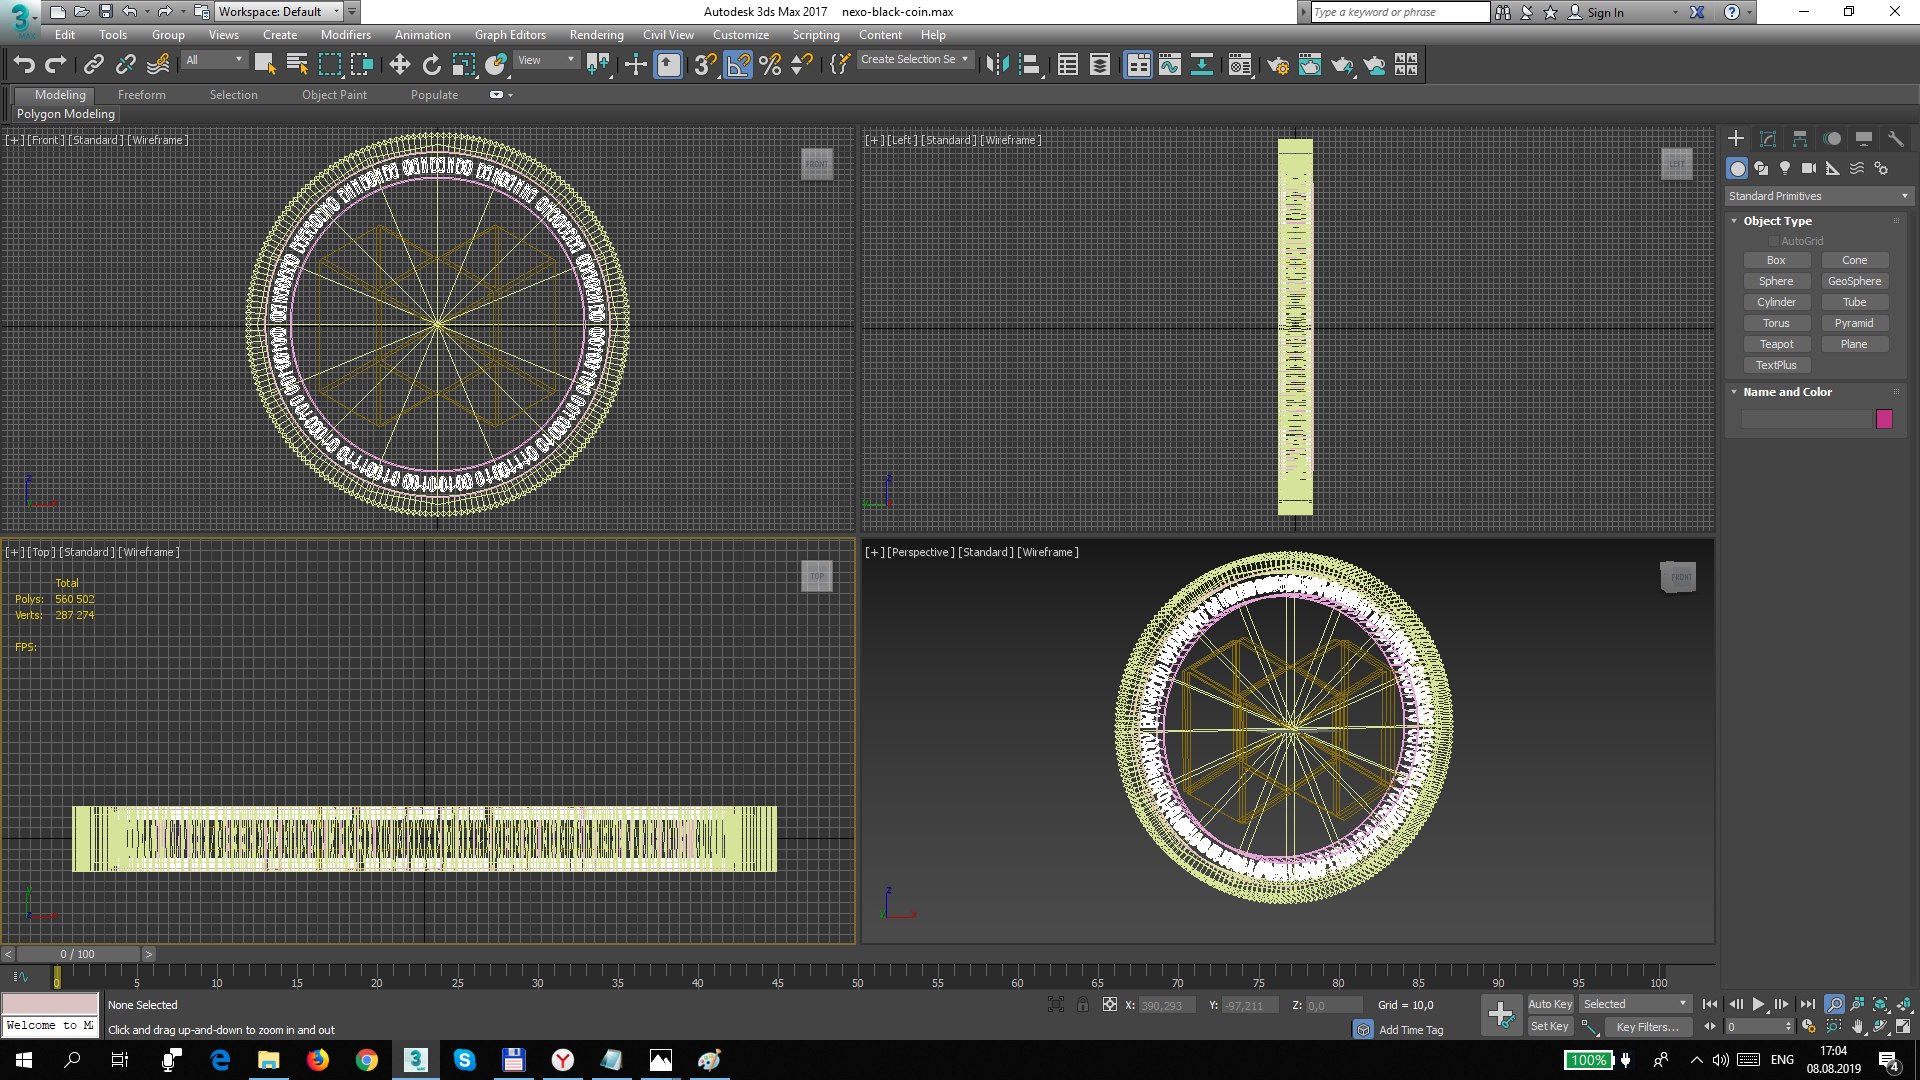Screen dimensions: 1920x1080
Task: Switch to Cameras category in Create panel
Action: point(1809,168)
